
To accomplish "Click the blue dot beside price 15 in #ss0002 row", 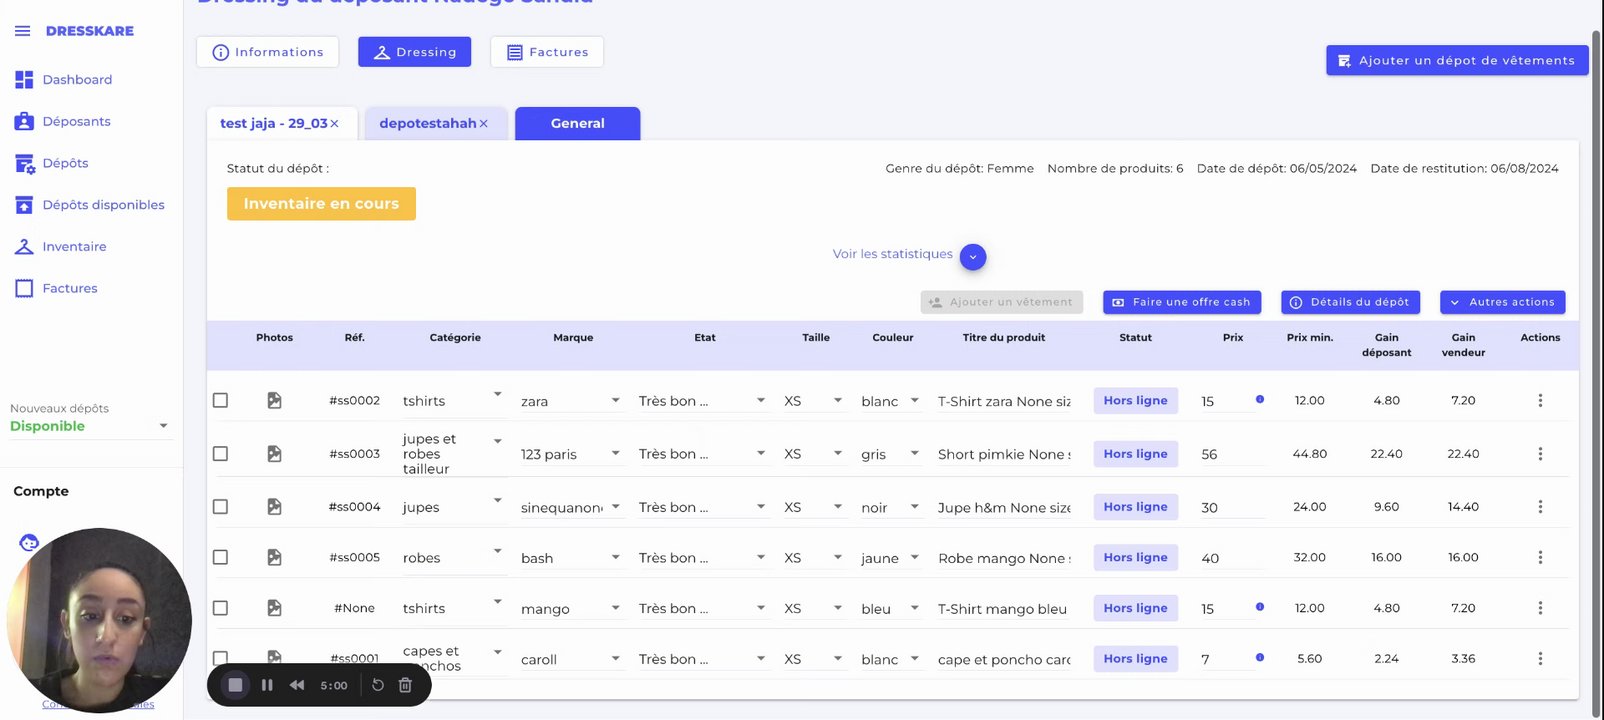I will (1260, 399).
